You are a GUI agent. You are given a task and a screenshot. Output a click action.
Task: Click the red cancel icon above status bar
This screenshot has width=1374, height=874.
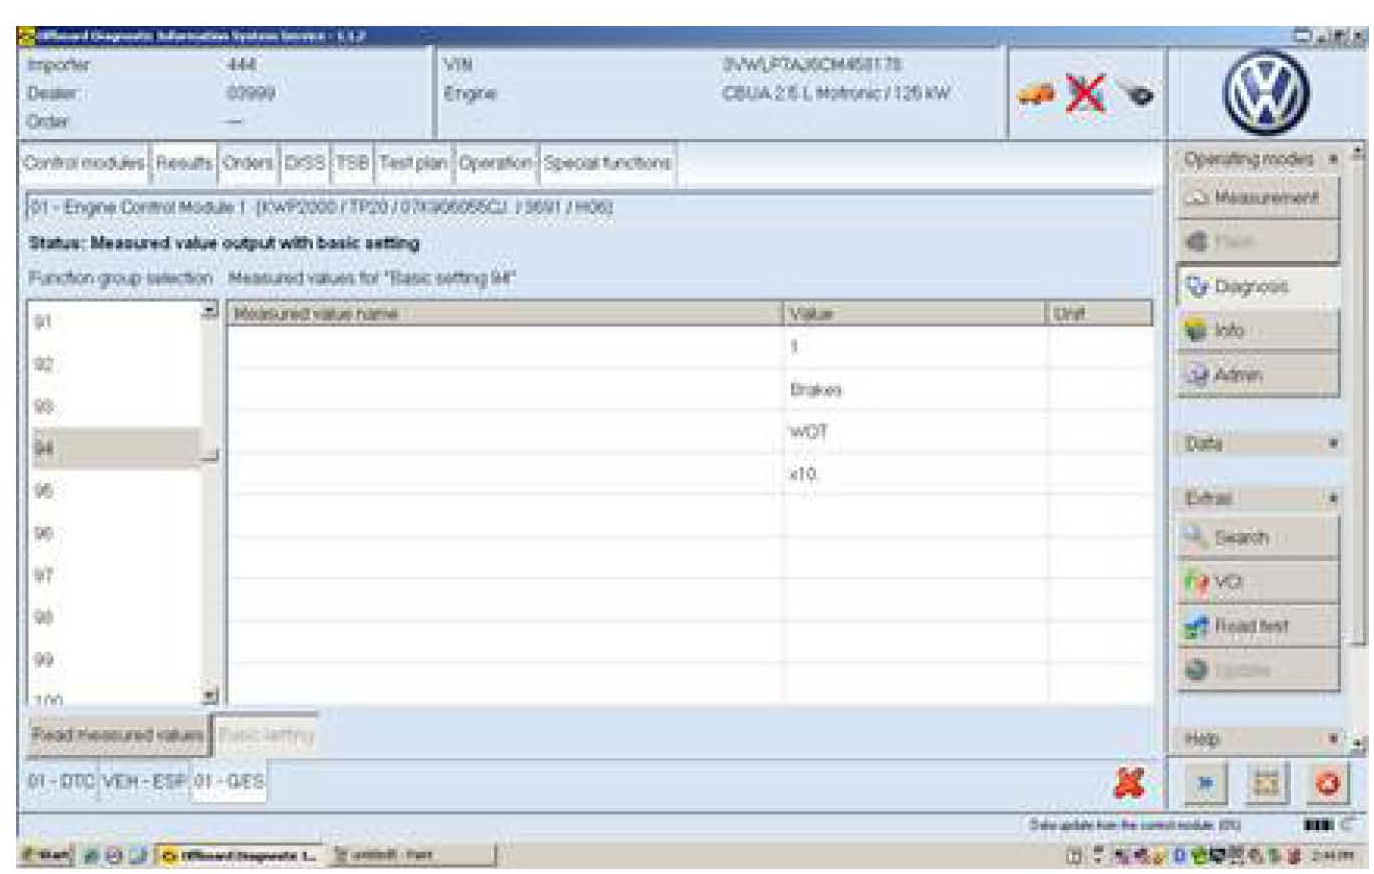point(1129,783)
